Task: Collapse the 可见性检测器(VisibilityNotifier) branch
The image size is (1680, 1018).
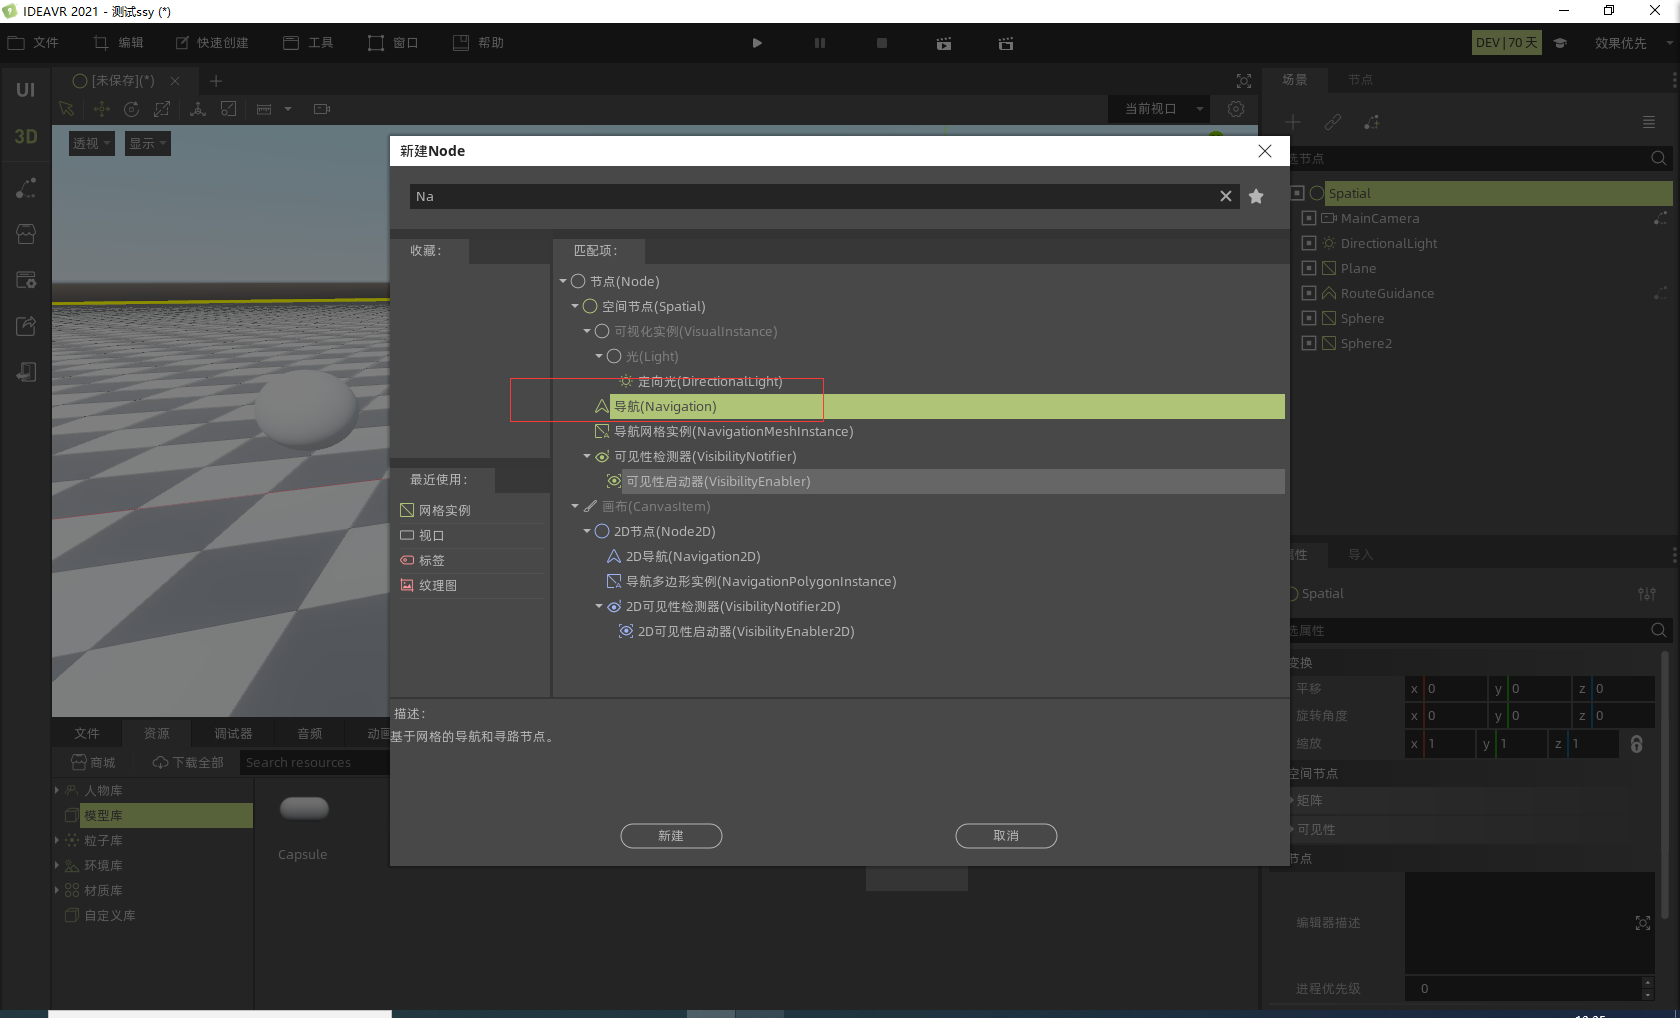Action: coord(587,456)
